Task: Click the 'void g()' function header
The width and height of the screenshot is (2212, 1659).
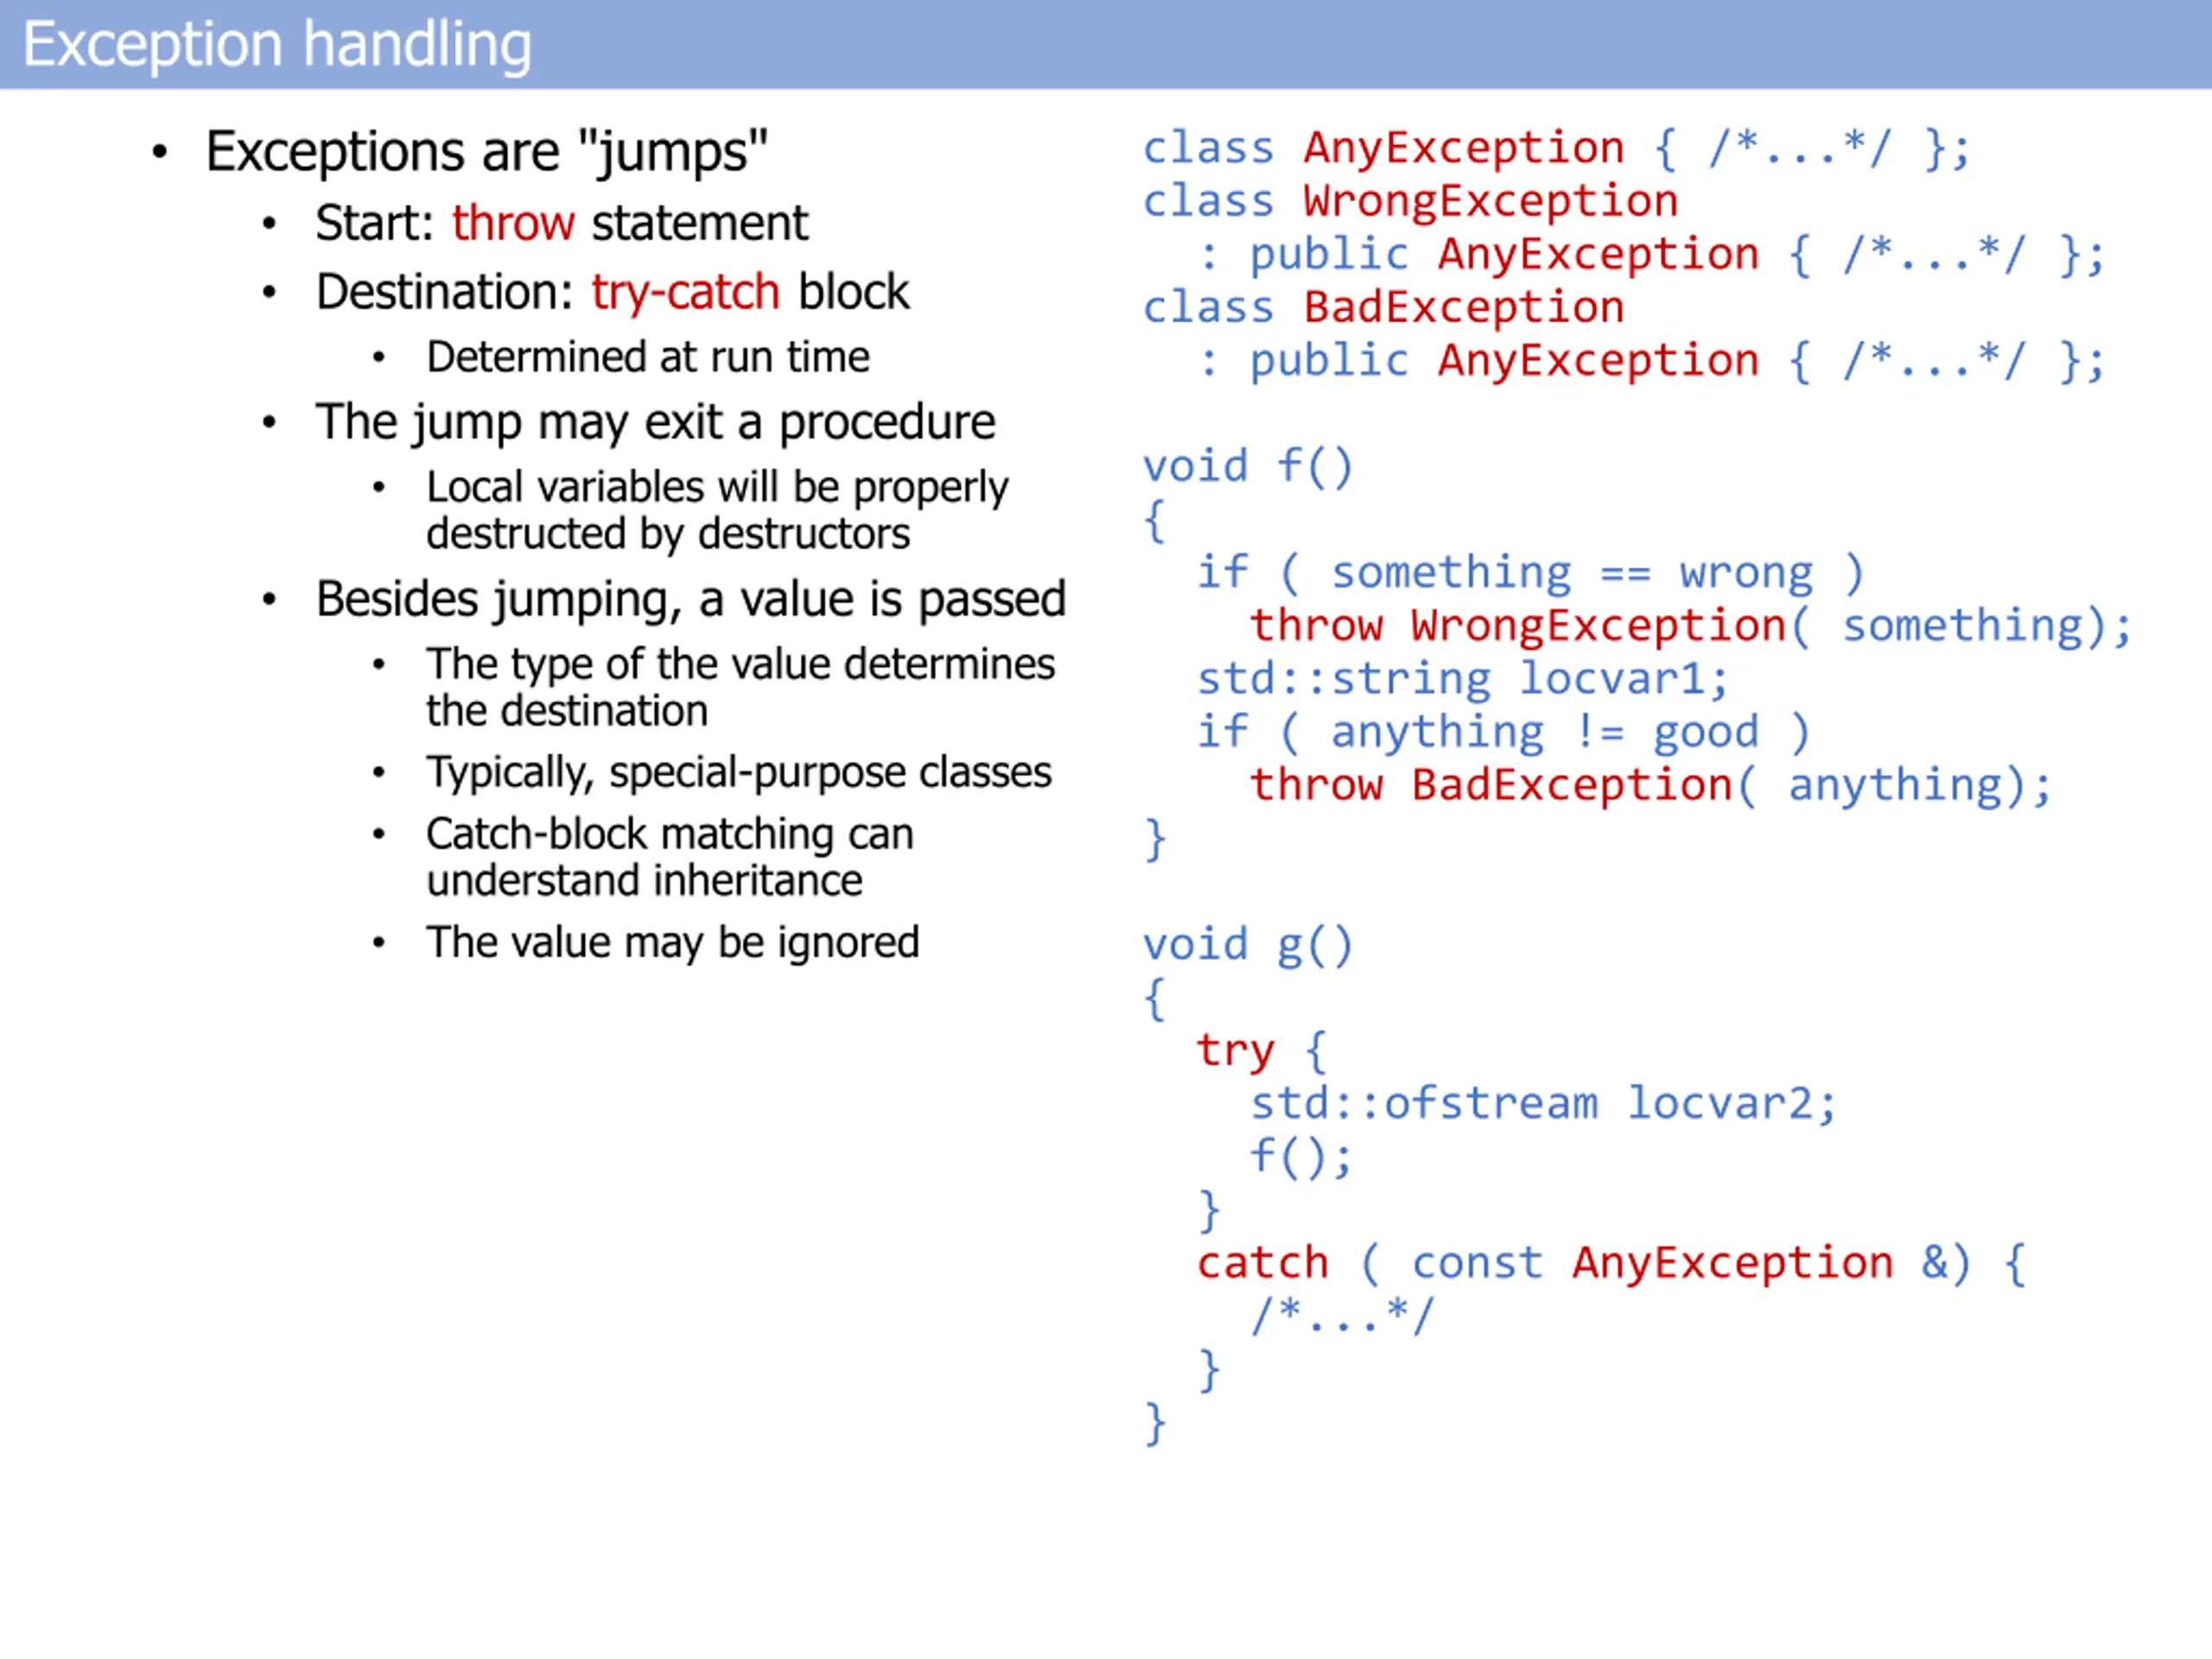Action: tap(1248, 946)
